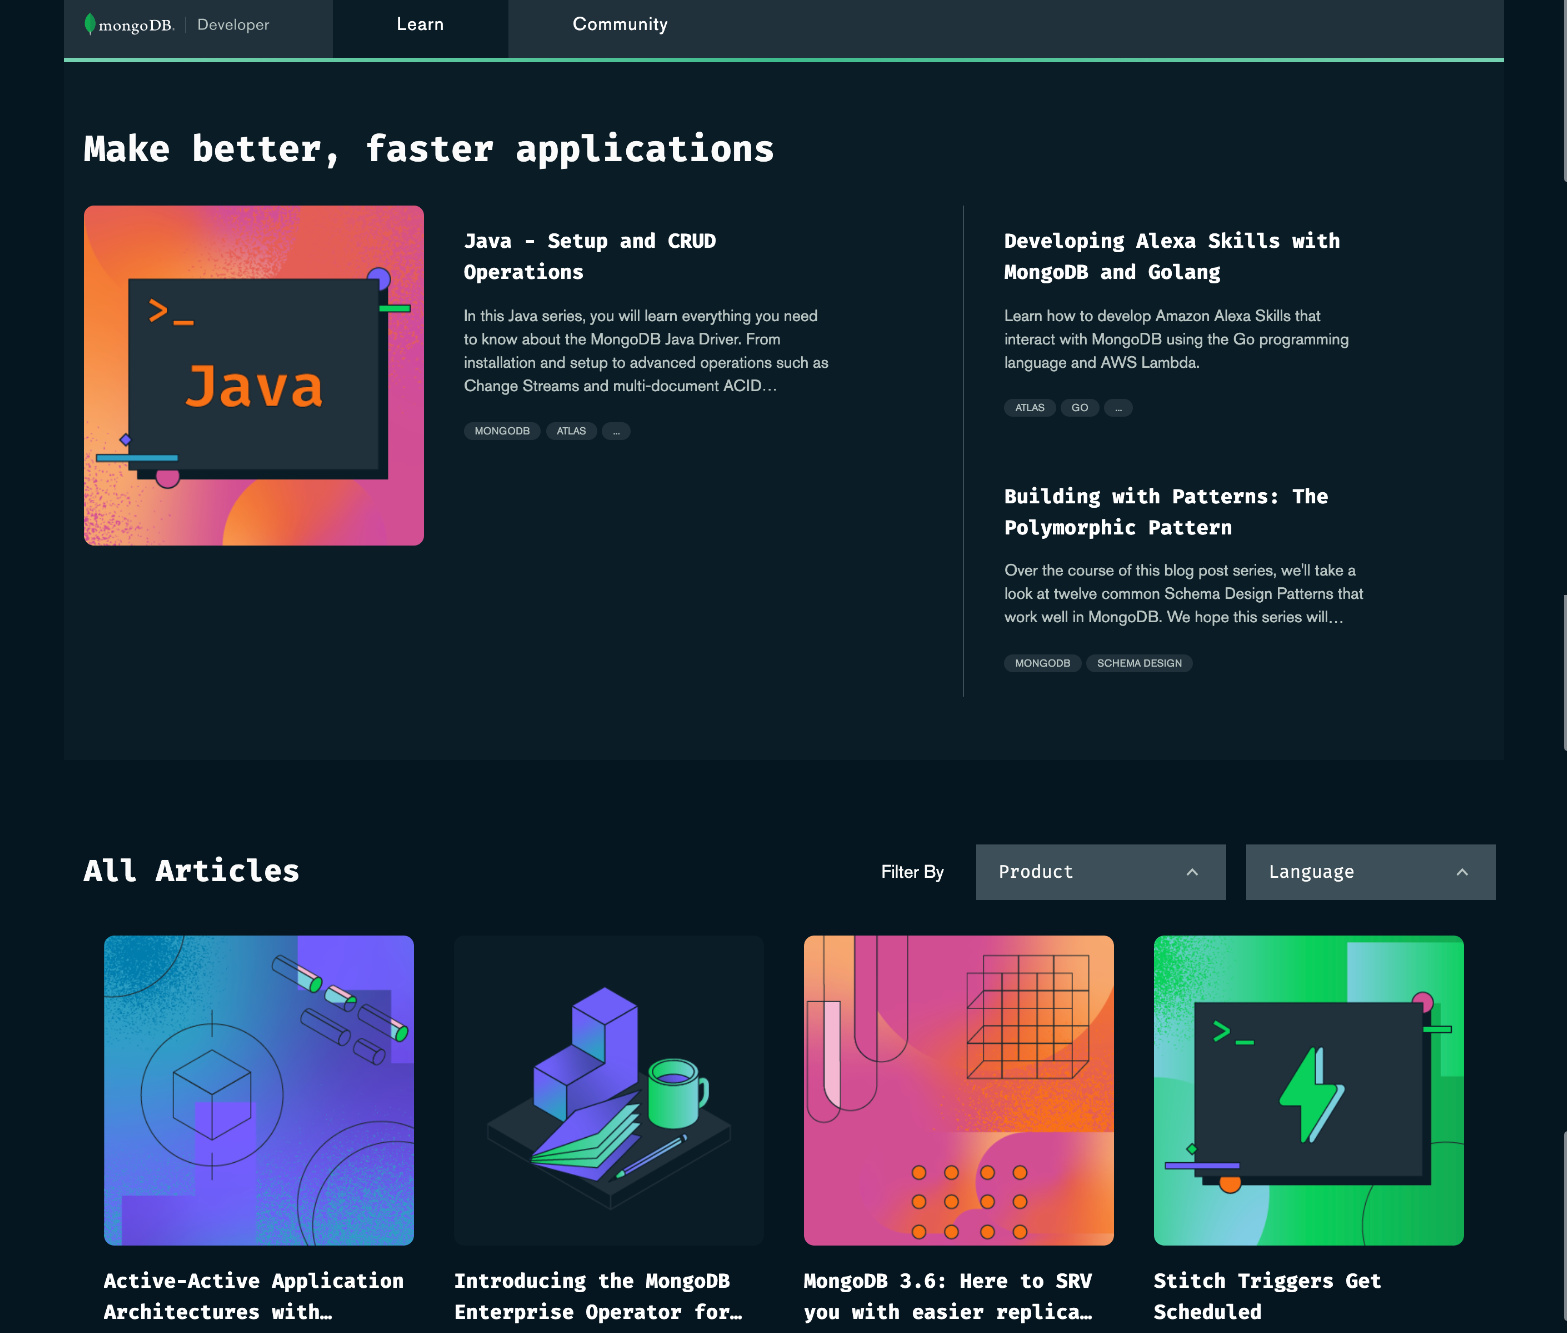The image size is (1567, 1333).
Task: Click the GO tag under Alexa article
Action: [1079, 408]
